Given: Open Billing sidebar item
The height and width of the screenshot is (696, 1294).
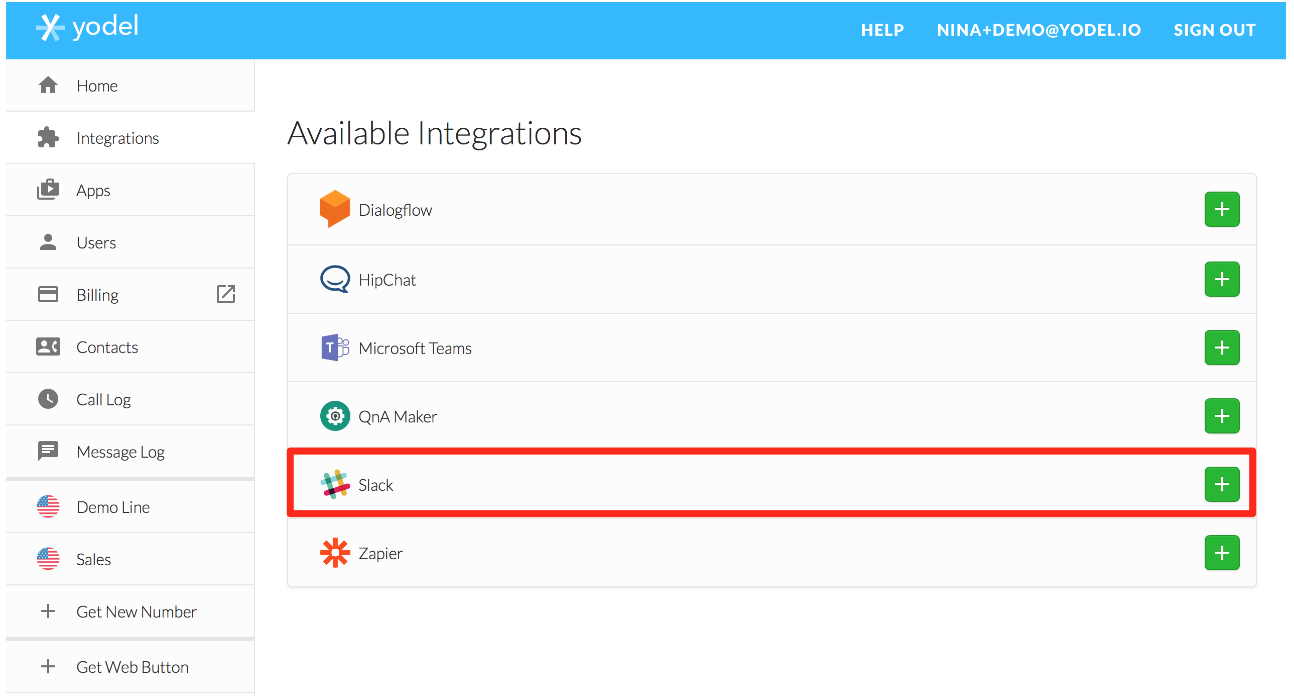Looking at the screenshot, I should point(130,295).
